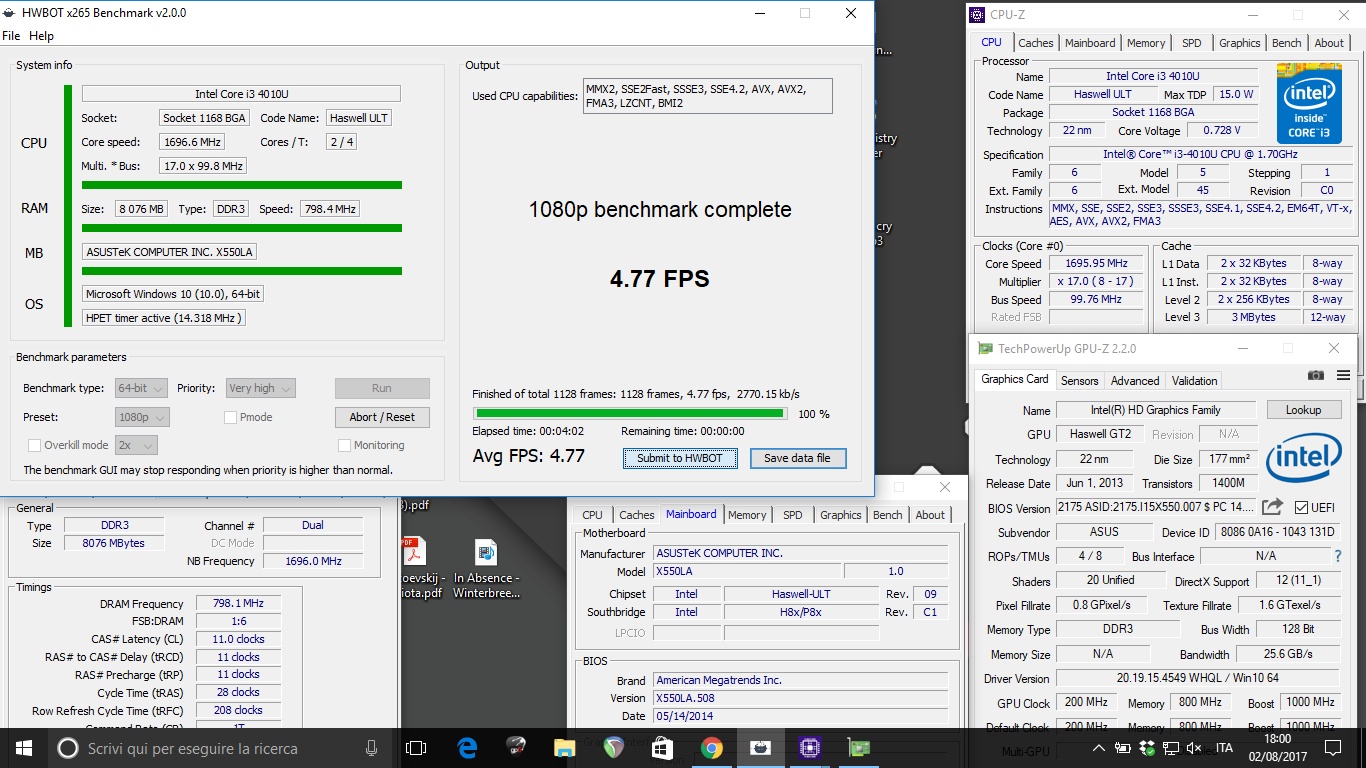Enable the Overkill mode checkbox
This screenshot has width=1366, height=768.
coord(34,445)
